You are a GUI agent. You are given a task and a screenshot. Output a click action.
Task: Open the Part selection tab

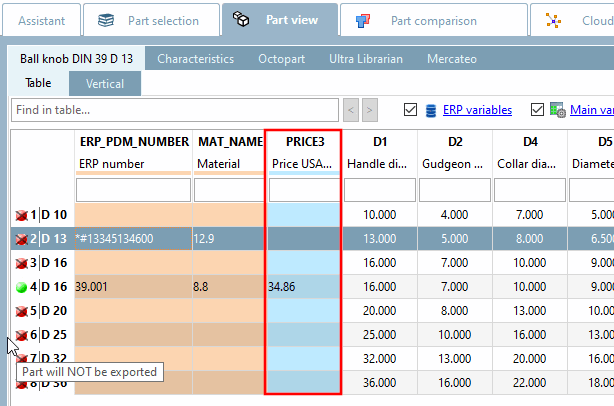pyautogui.click(x=148, y=20)
